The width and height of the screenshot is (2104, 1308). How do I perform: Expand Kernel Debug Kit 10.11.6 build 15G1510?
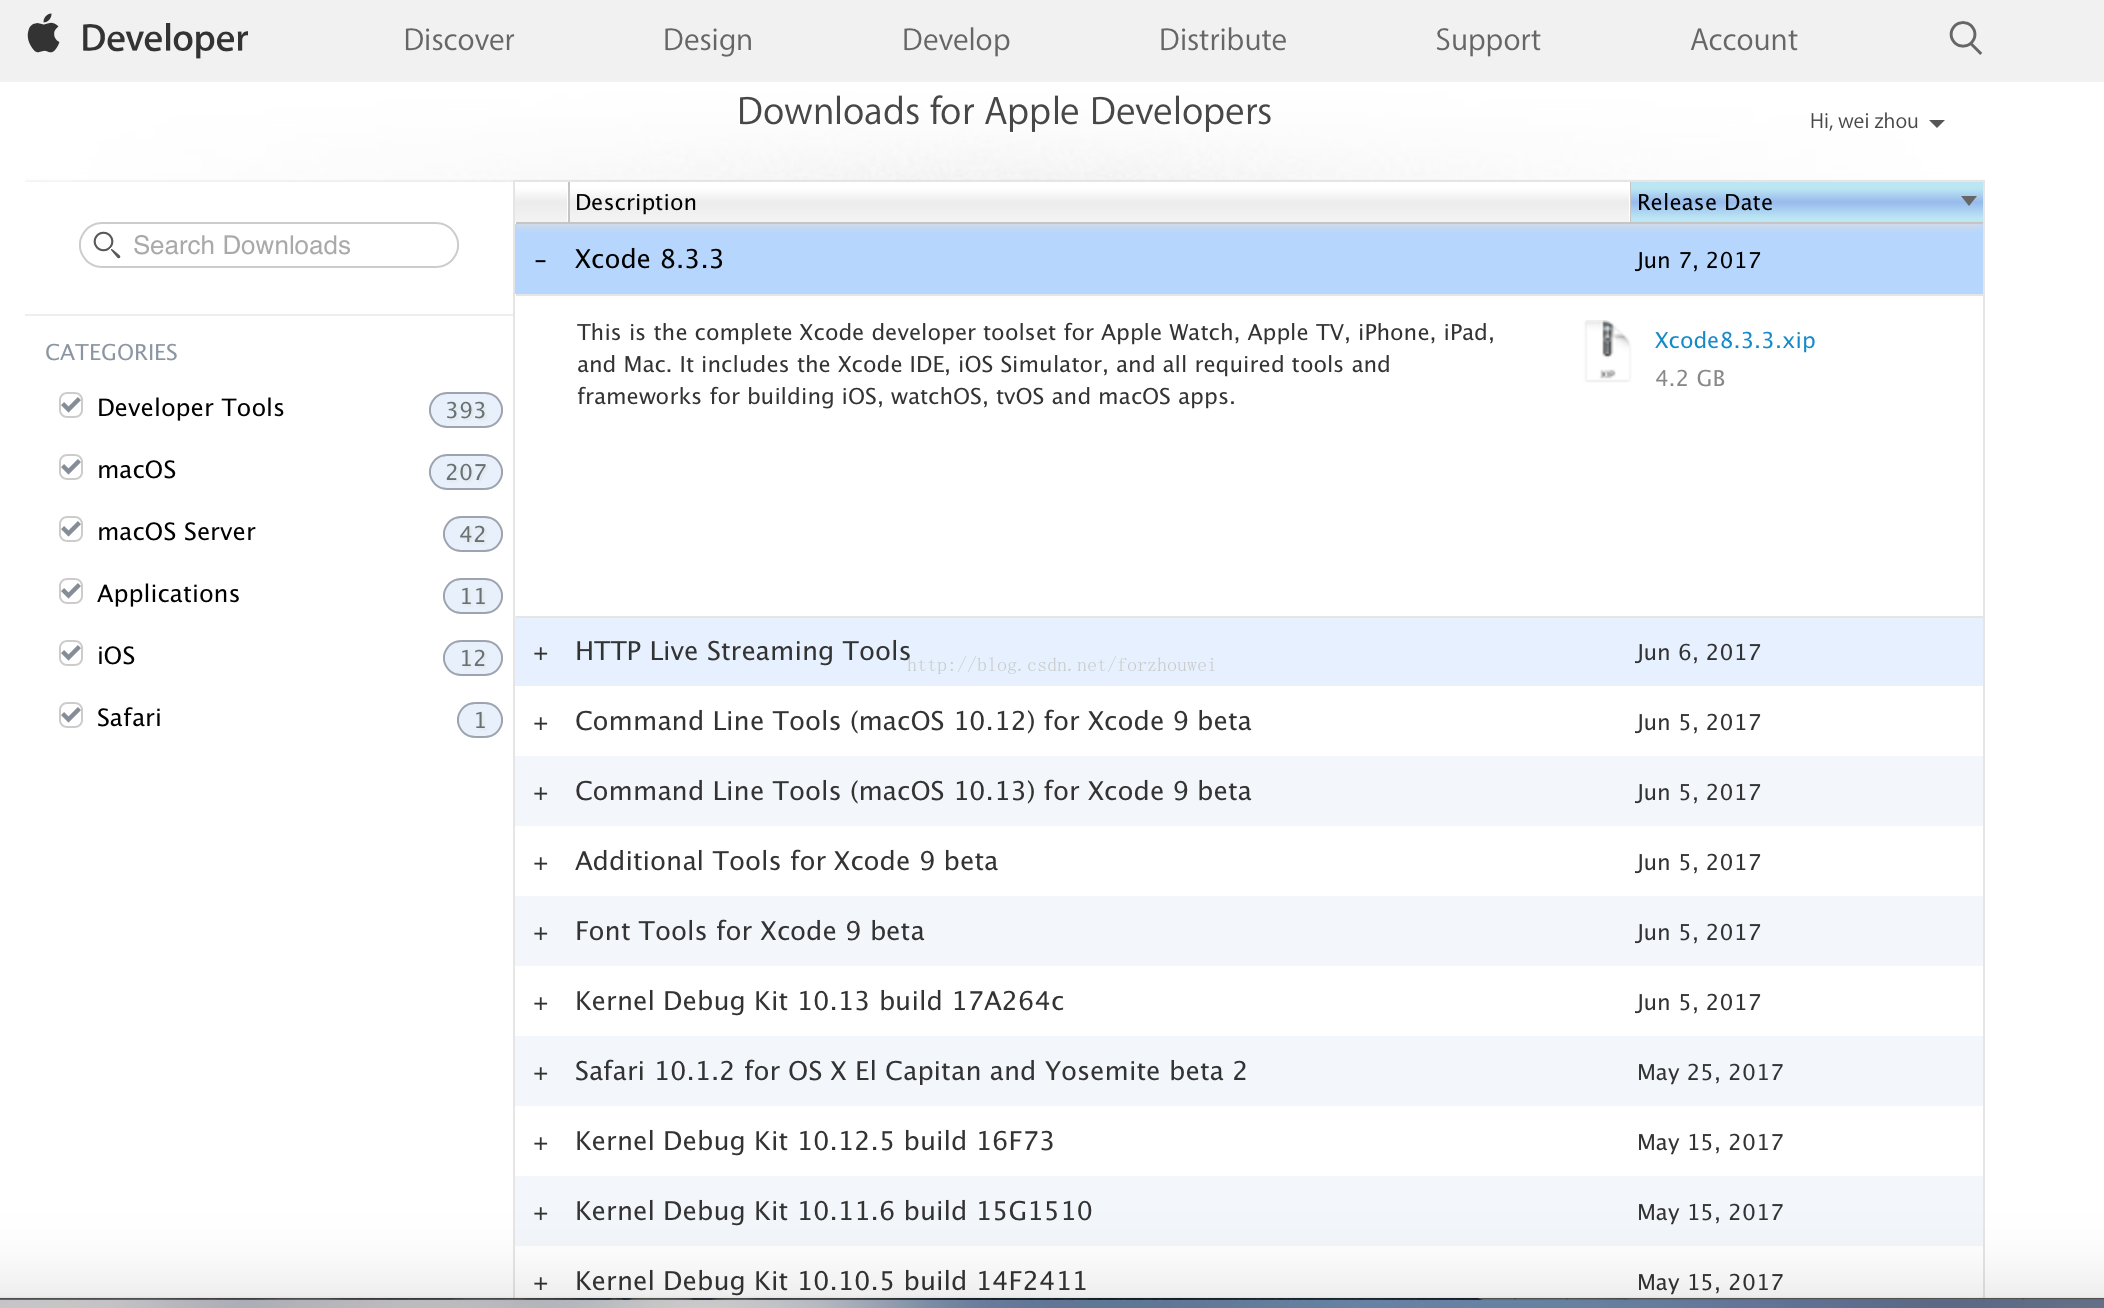(541, 1213)
